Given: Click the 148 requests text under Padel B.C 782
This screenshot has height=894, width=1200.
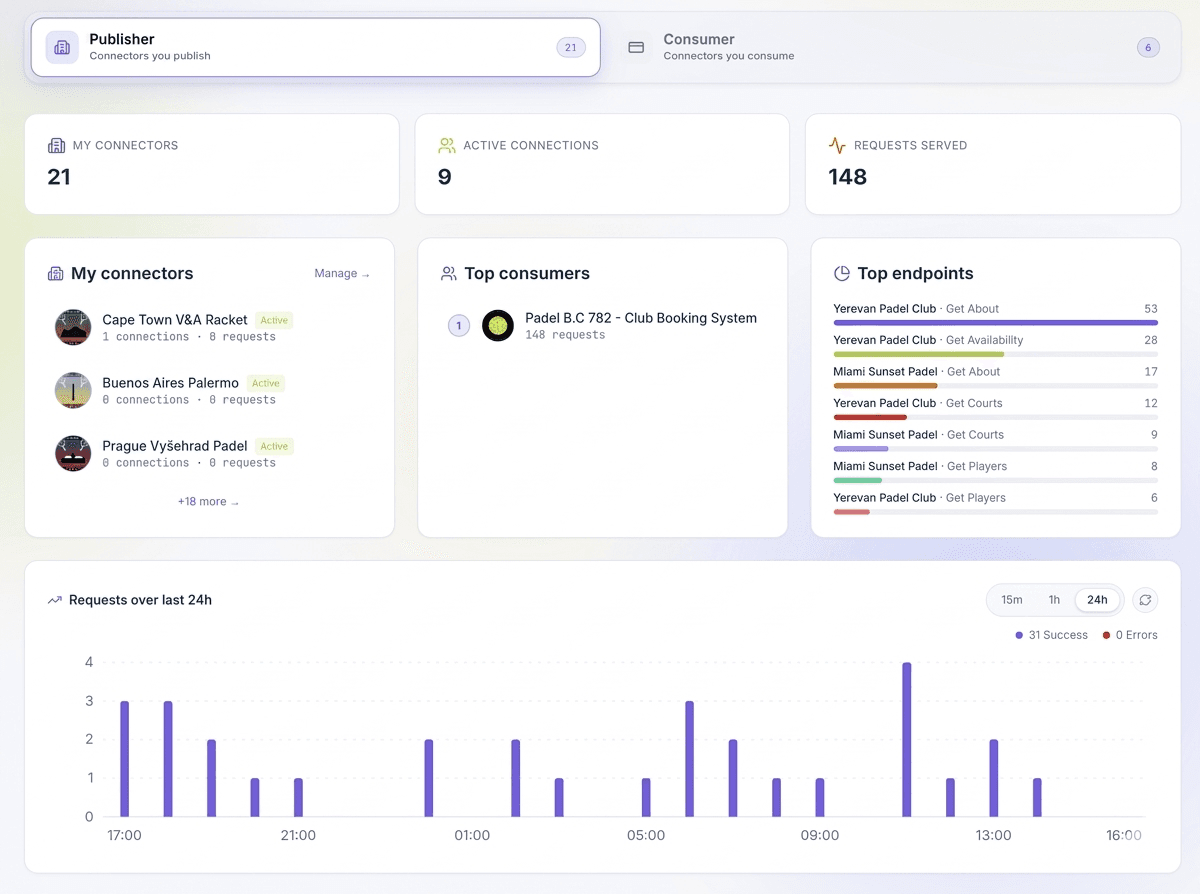Looking at the screenshot, I should click(565, 335).
